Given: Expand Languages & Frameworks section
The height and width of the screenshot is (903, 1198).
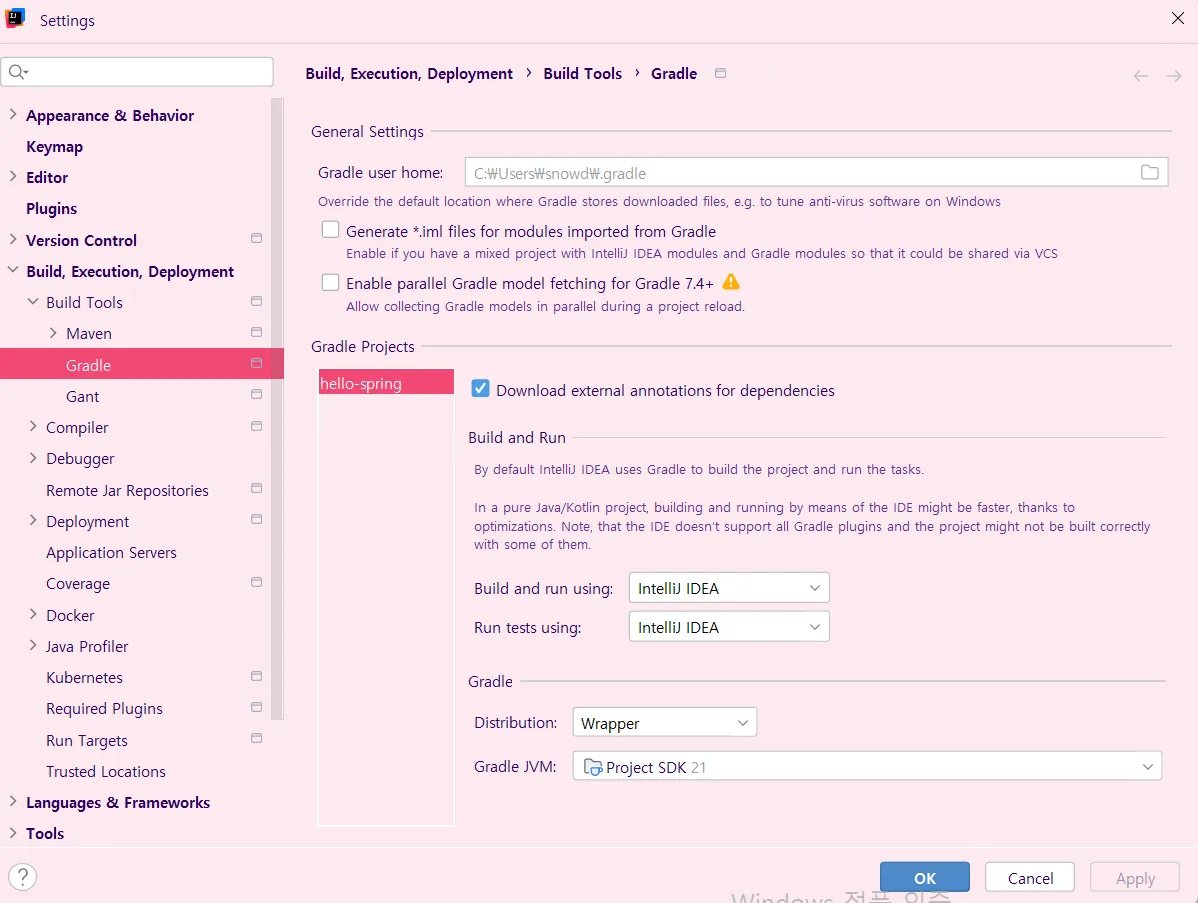Looking at the screenshot, I should 13,801.
